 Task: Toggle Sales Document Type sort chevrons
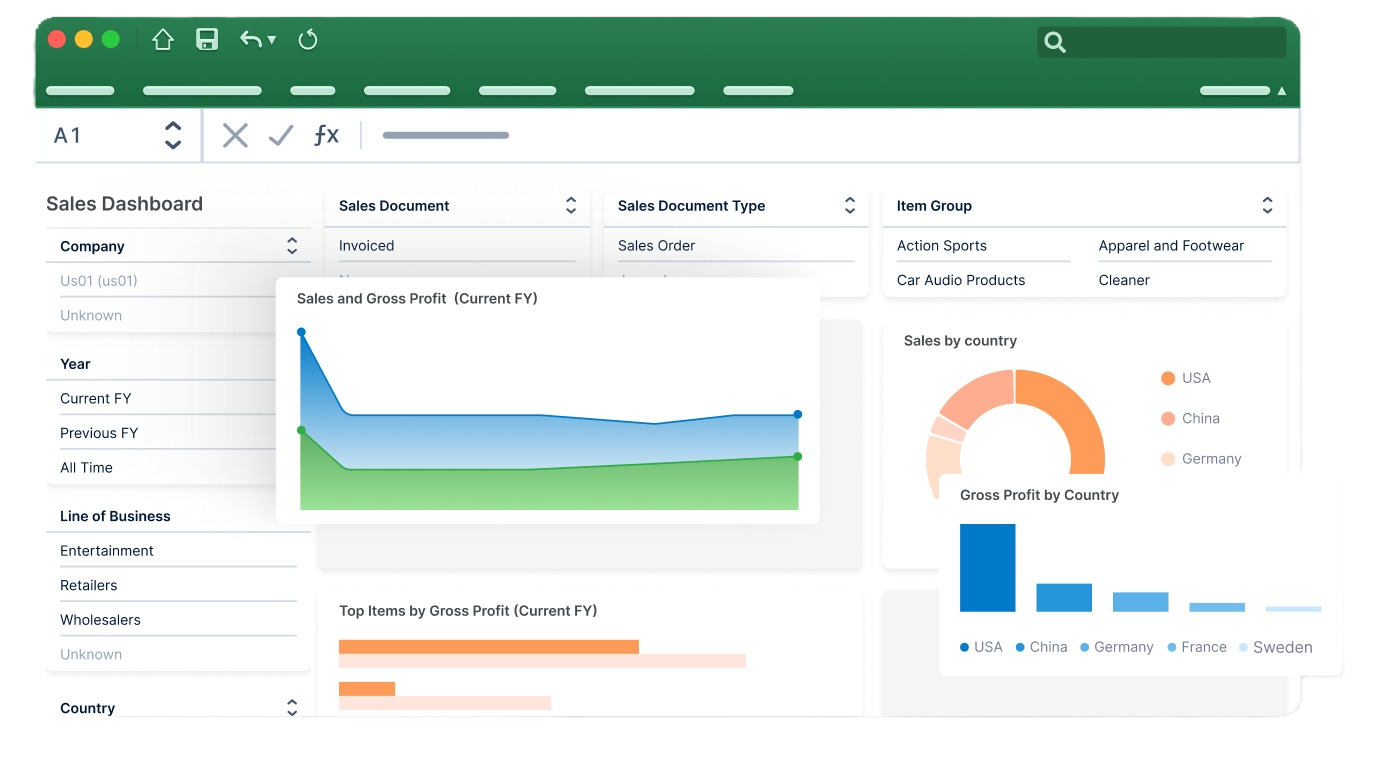coord(850,206)
